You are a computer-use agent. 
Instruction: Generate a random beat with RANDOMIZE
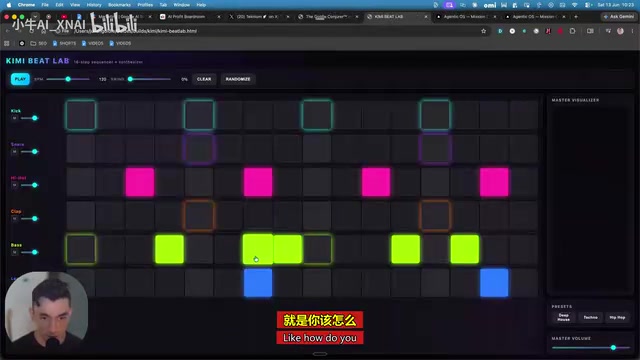point(238,79)
